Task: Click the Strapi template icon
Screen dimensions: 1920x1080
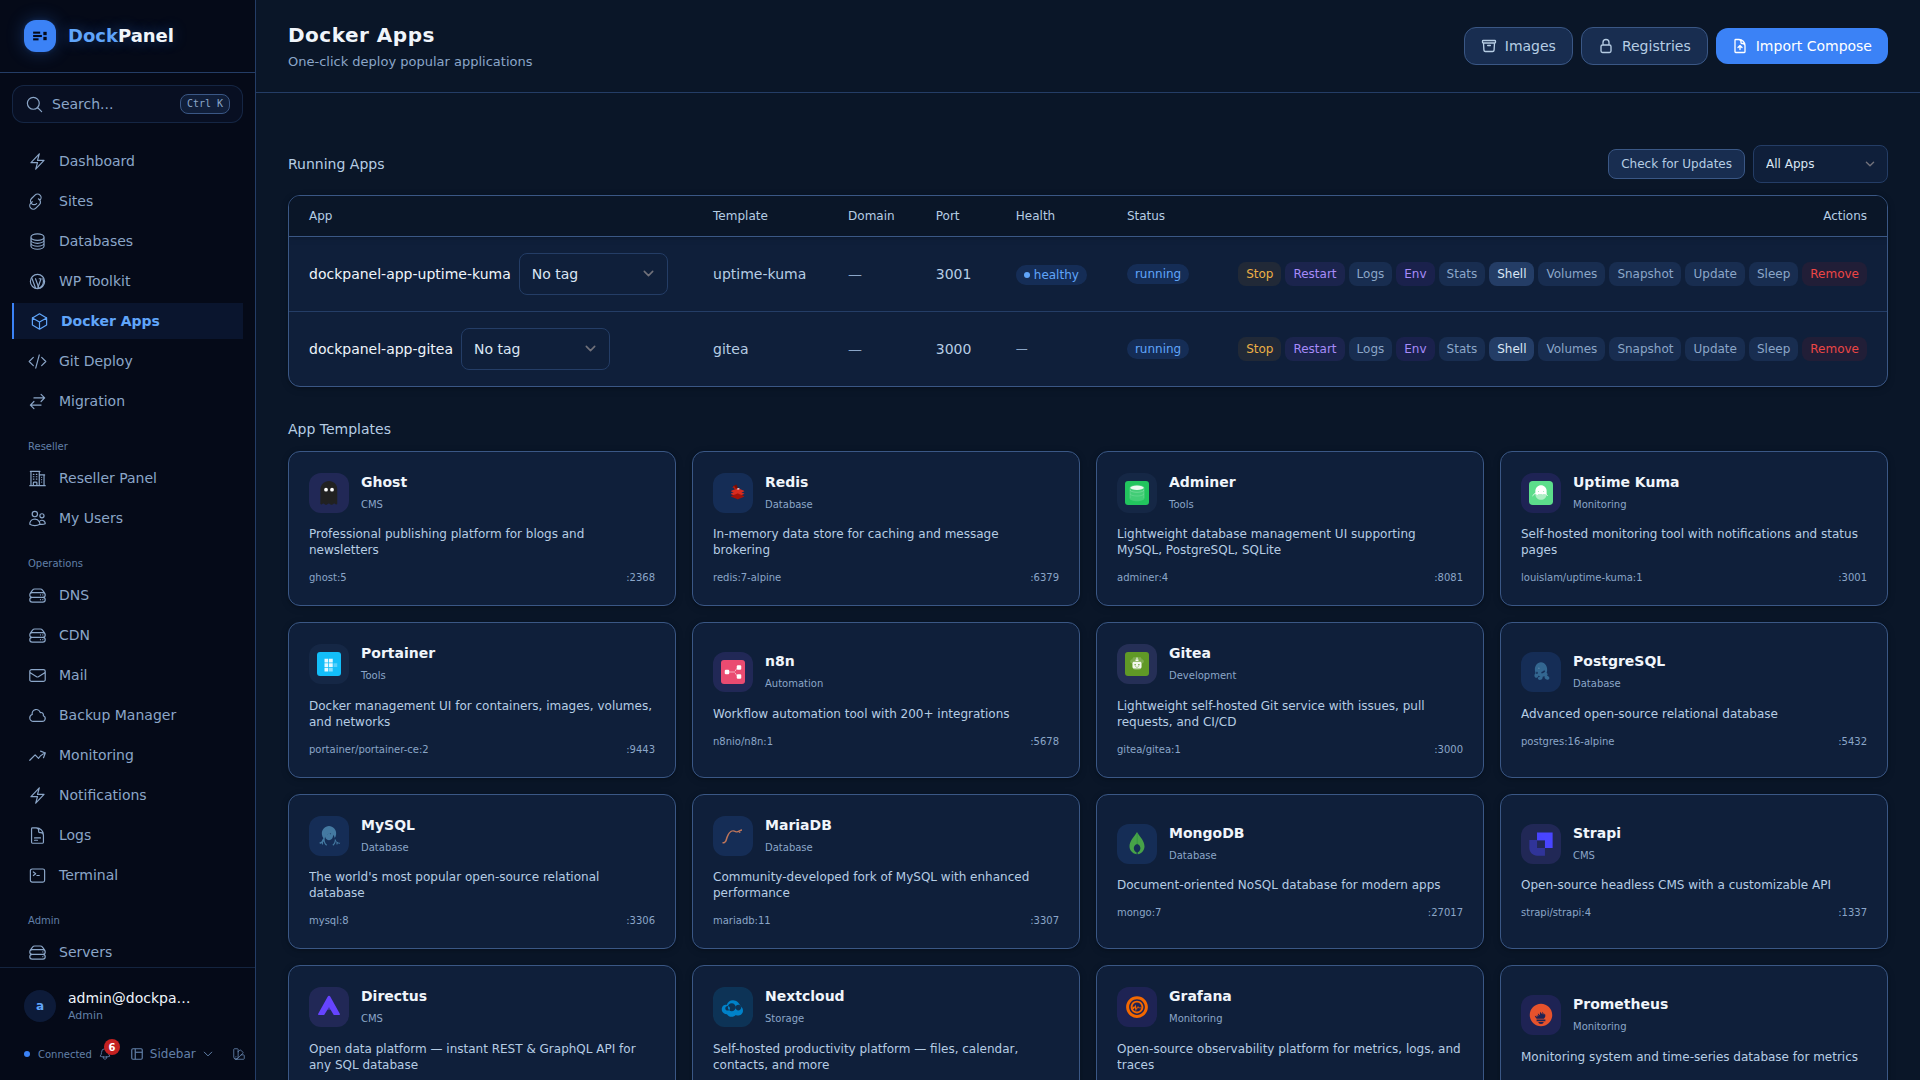Action: click(1541, 844)
